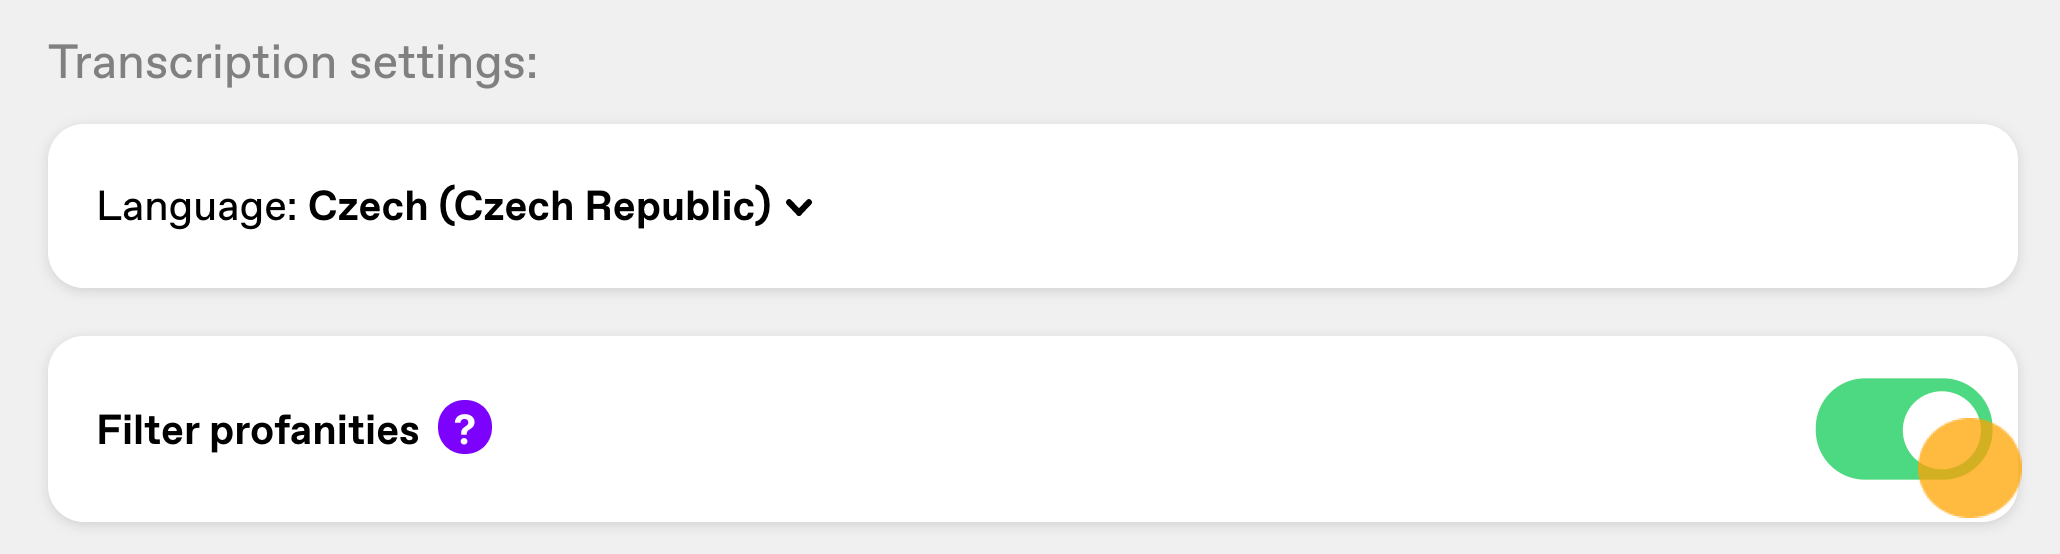Click the purple question mark help icon

465,428
